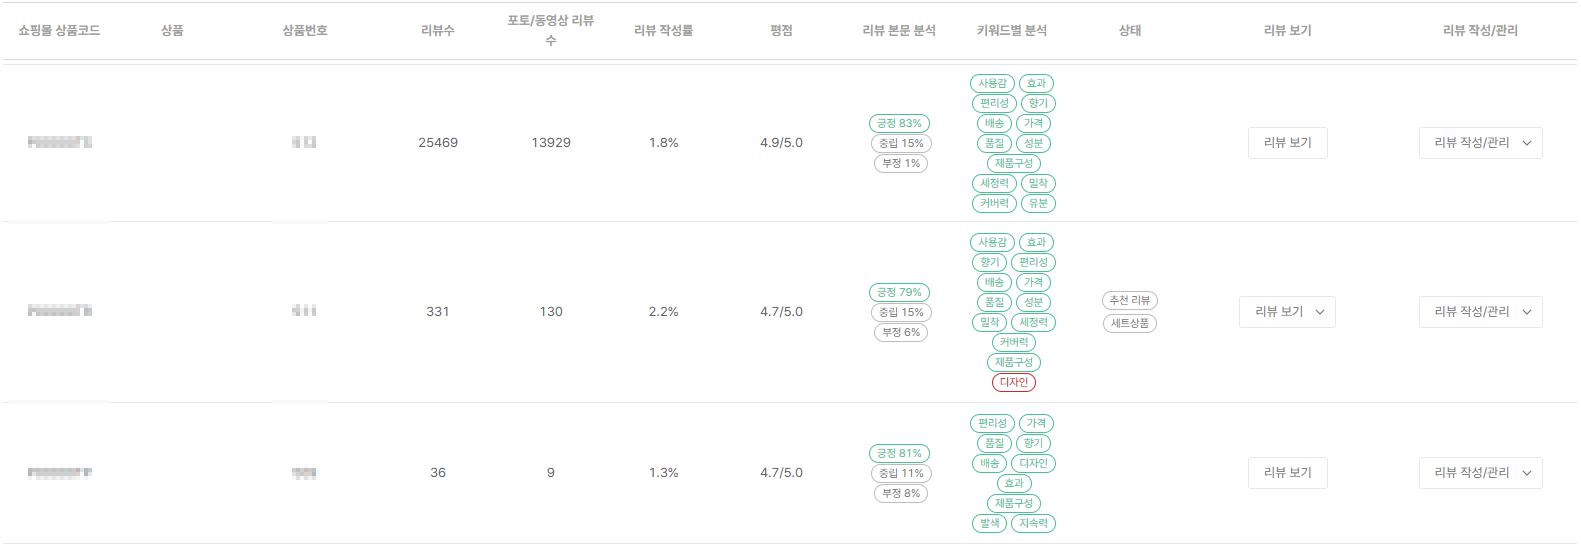Viewport: 1581px width, 544px height.
Task: Click 리뷰 보기 button for the 36-review product
Action: [1287, 473]
